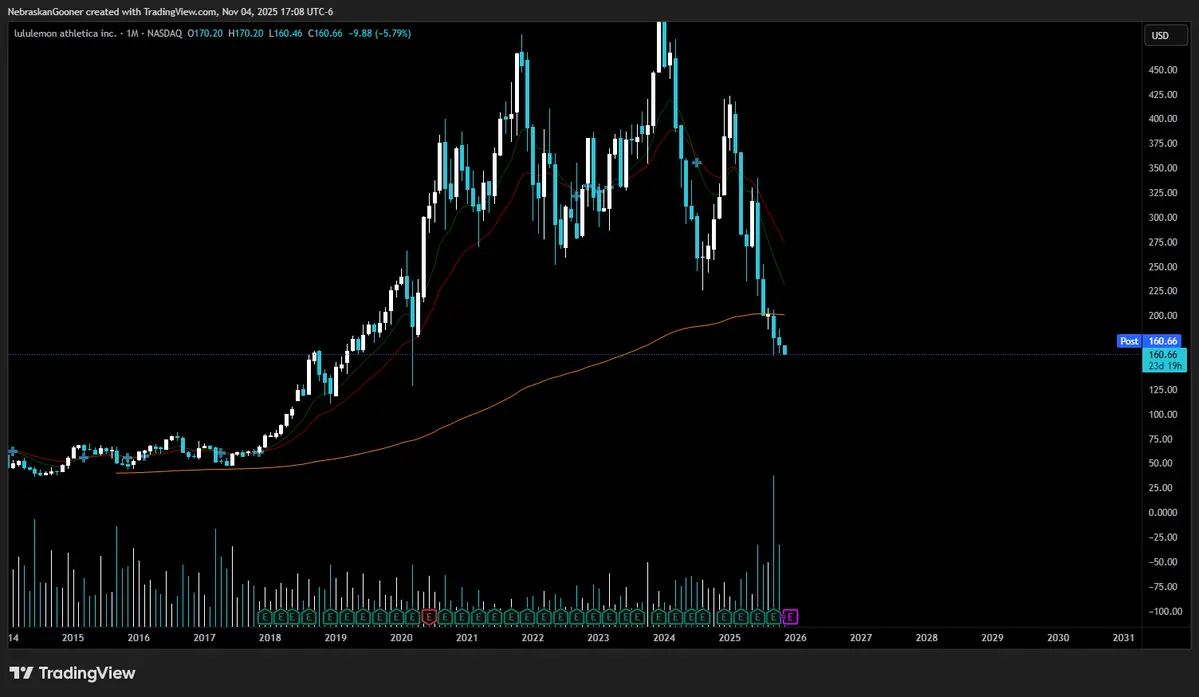Image resolution: width=1199 pixels, height=697 pixels.
Task: Click the 2029 time axis label
Action: (x=992, y=638)
